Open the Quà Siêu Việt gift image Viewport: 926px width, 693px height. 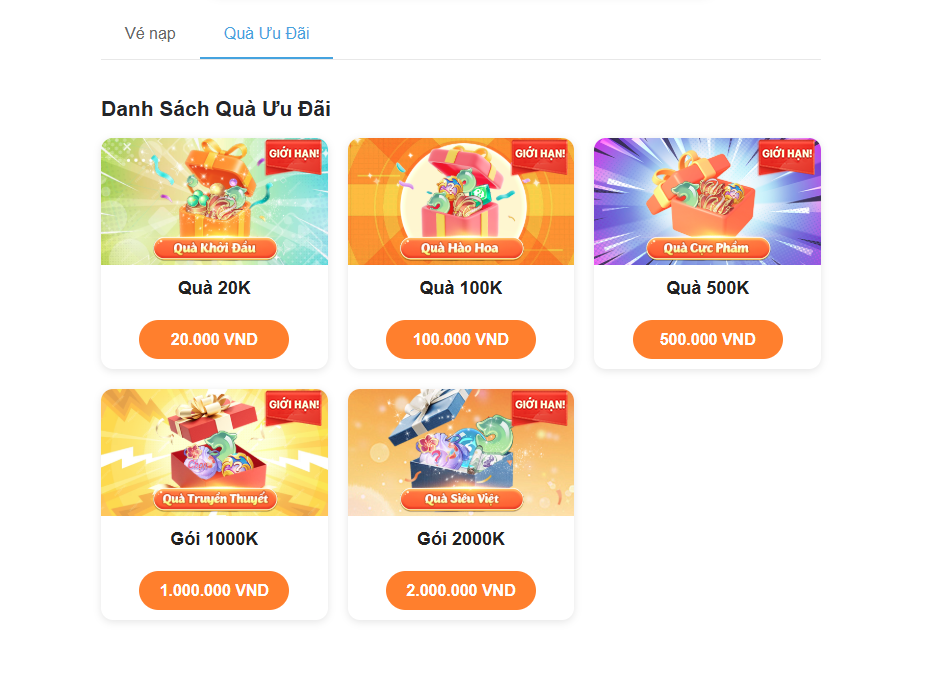pyautogui.click(x=461, y=453)
